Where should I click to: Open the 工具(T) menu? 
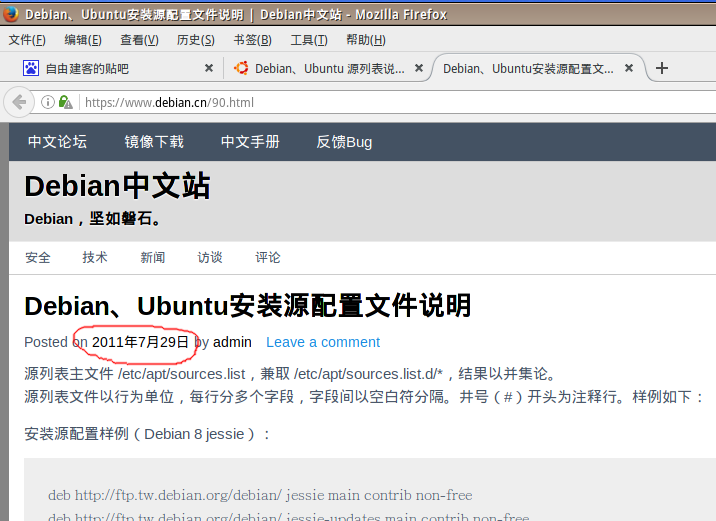tap(309, 40)
